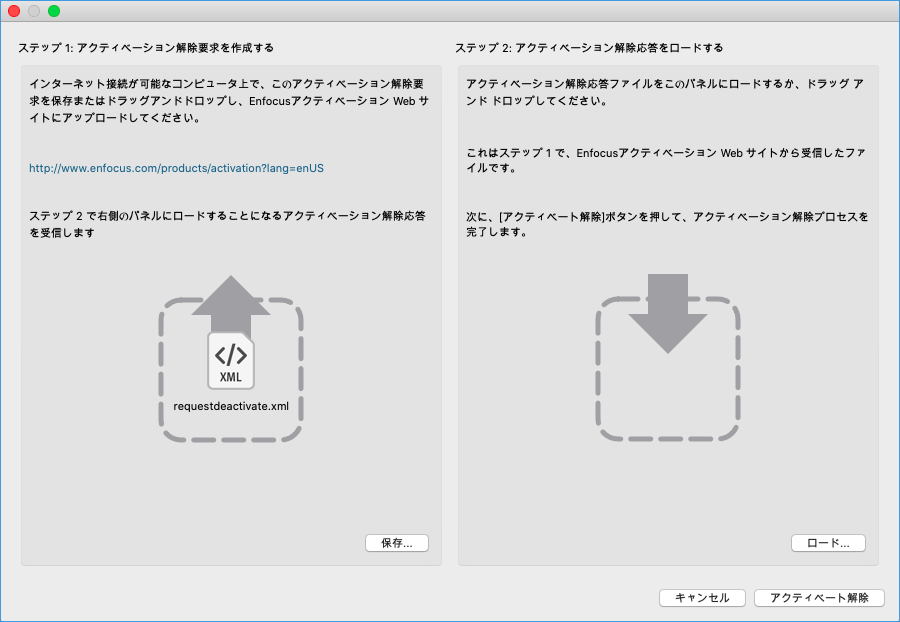The width and height of the screenshot is (900, 622).
Task: Click the green zoom window button
Action: [x=54, y=11]
